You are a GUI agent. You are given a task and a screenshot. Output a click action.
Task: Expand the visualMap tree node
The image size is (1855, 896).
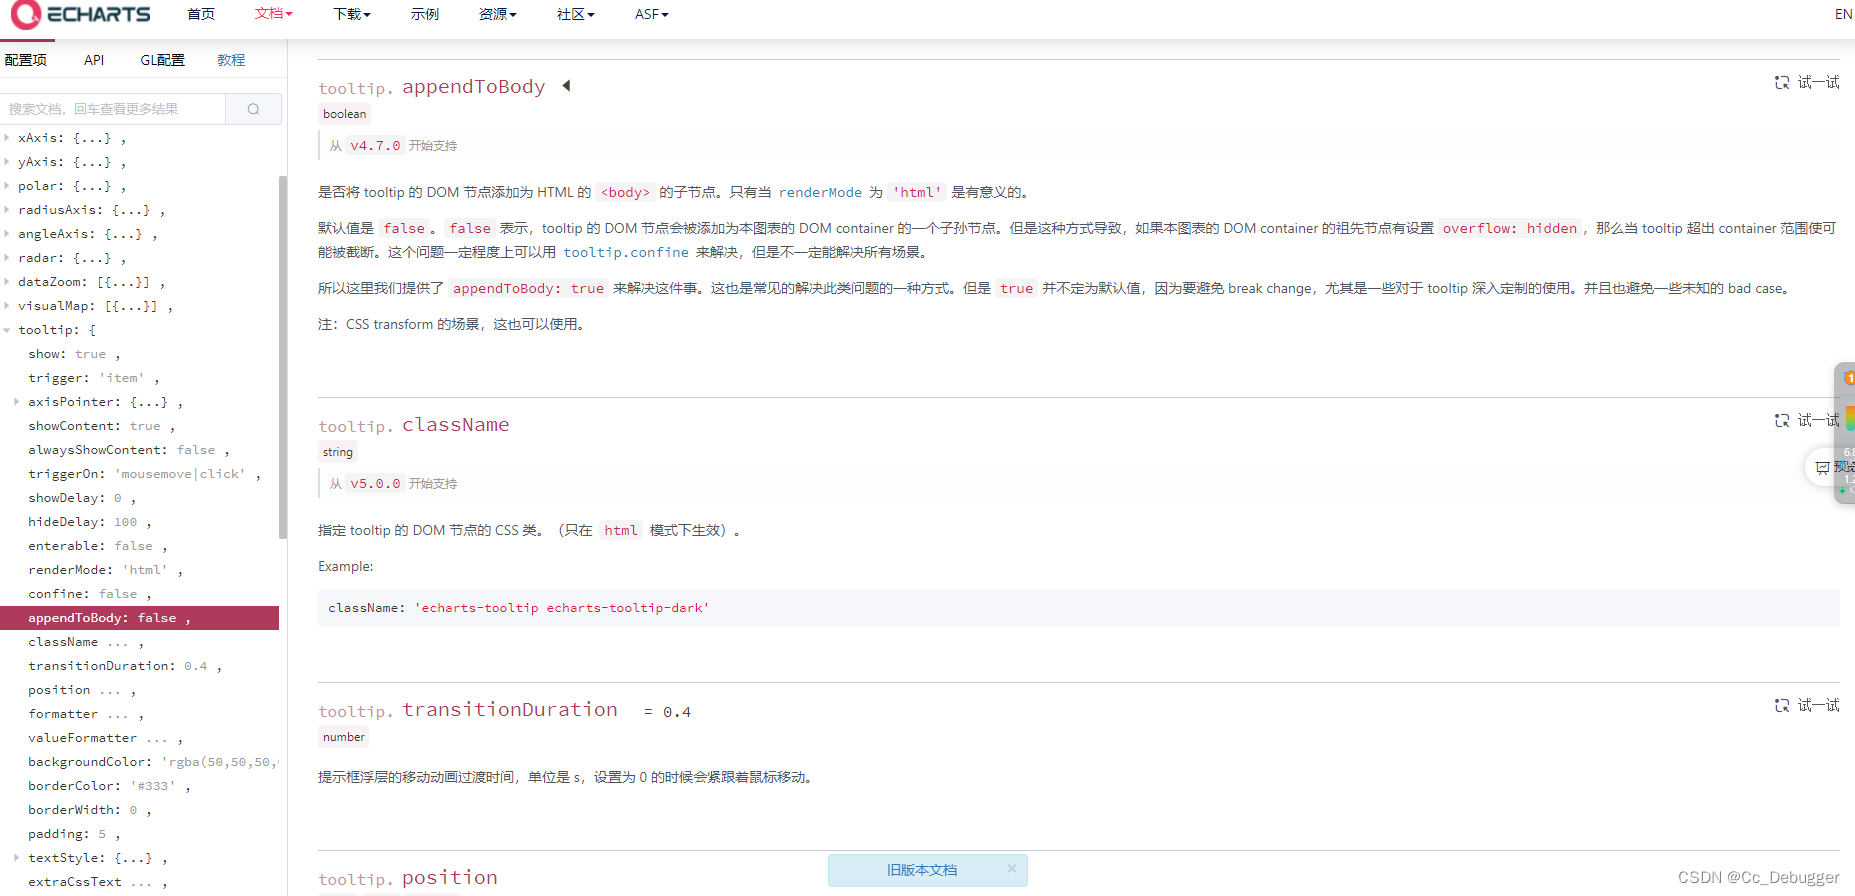(7, 306)
